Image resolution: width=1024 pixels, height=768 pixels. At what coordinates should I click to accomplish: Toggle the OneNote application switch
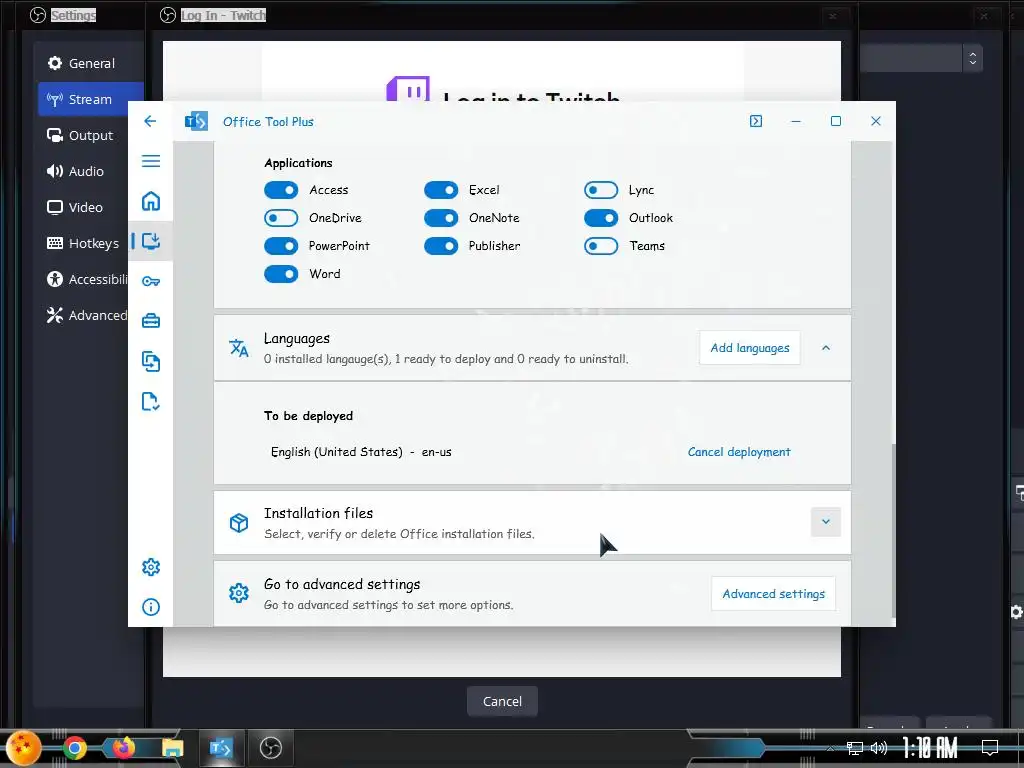pos(441,218)
